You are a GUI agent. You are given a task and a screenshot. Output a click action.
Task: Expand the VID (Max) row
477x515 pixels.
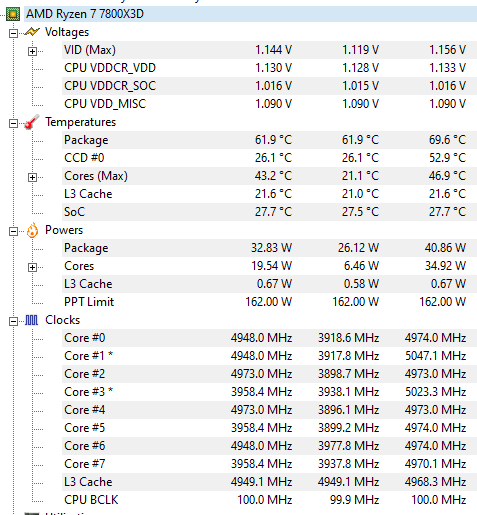coord(32,51)
